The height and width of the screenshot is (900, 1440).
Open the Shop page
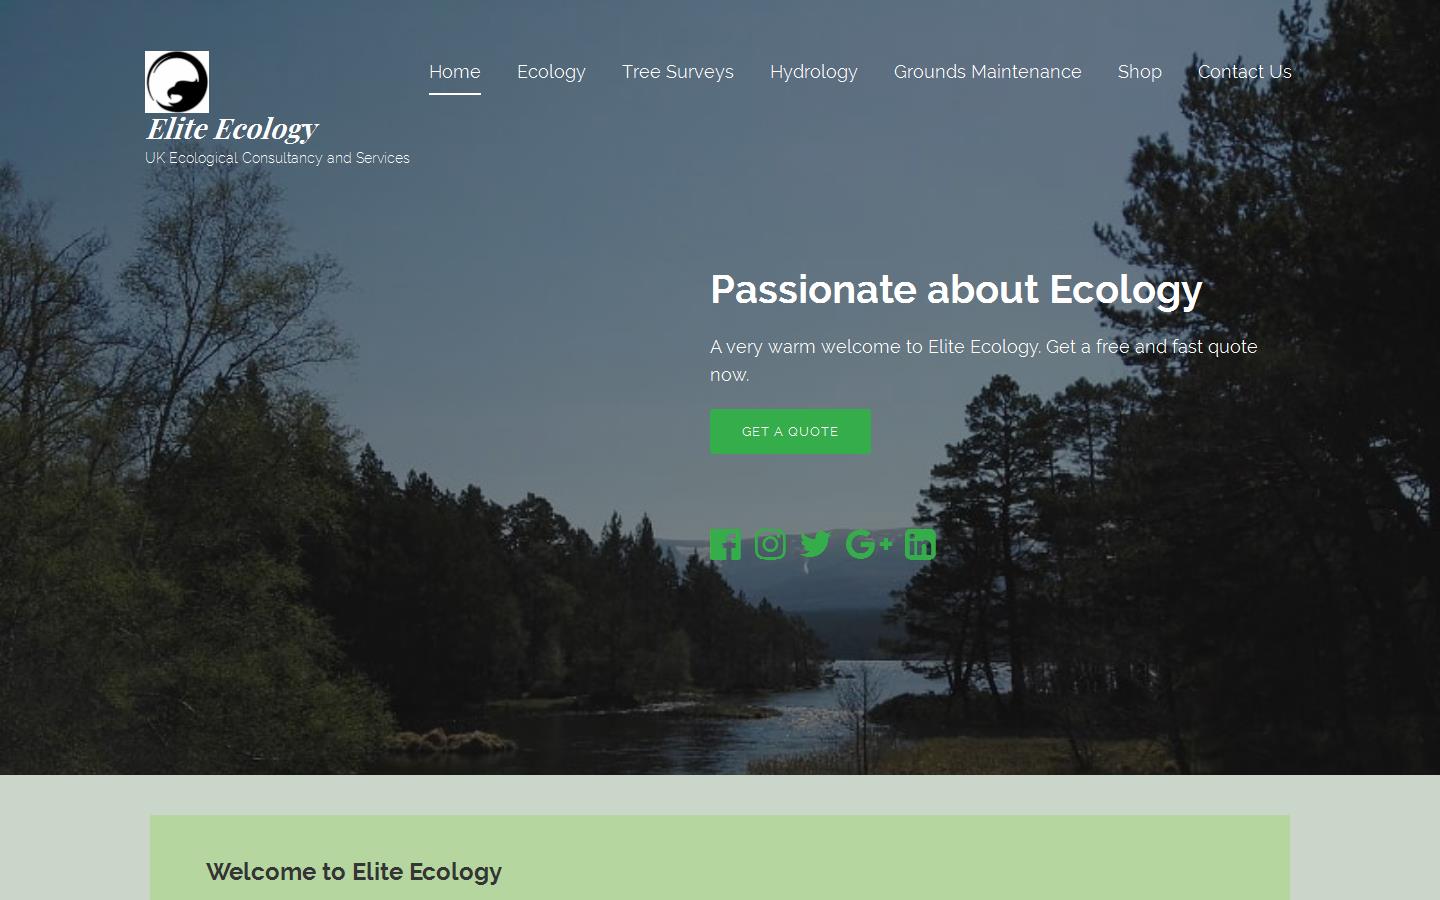coord(1140,72)
